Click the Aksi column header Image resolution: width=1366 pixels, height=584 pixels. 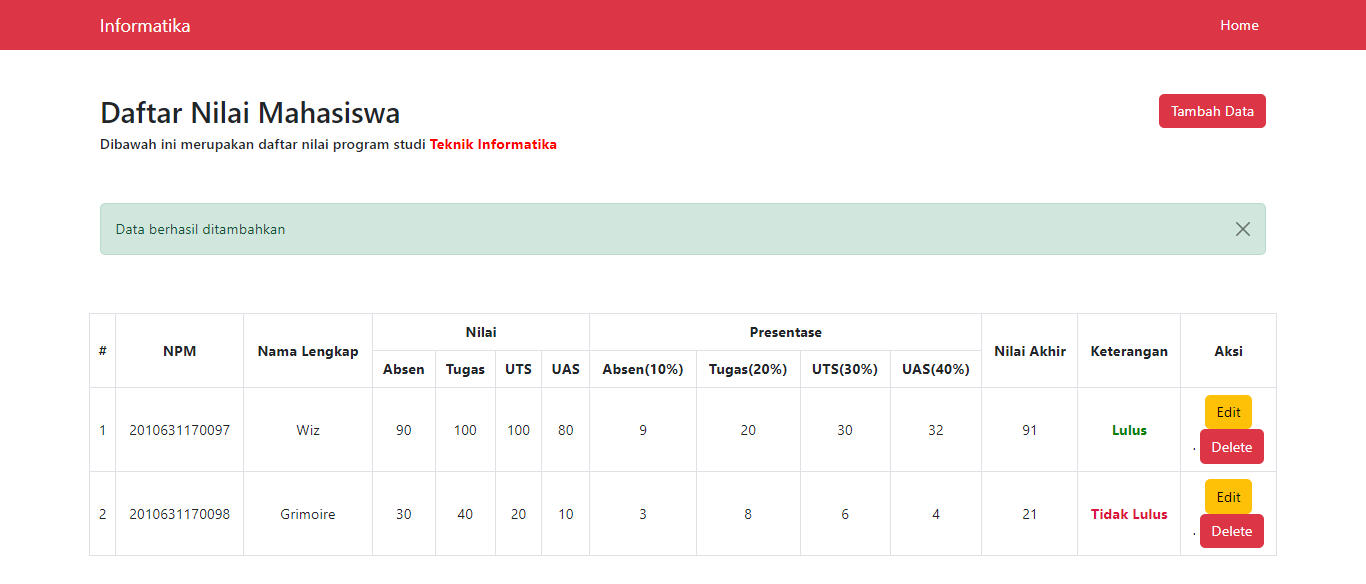coord(1228,351)
